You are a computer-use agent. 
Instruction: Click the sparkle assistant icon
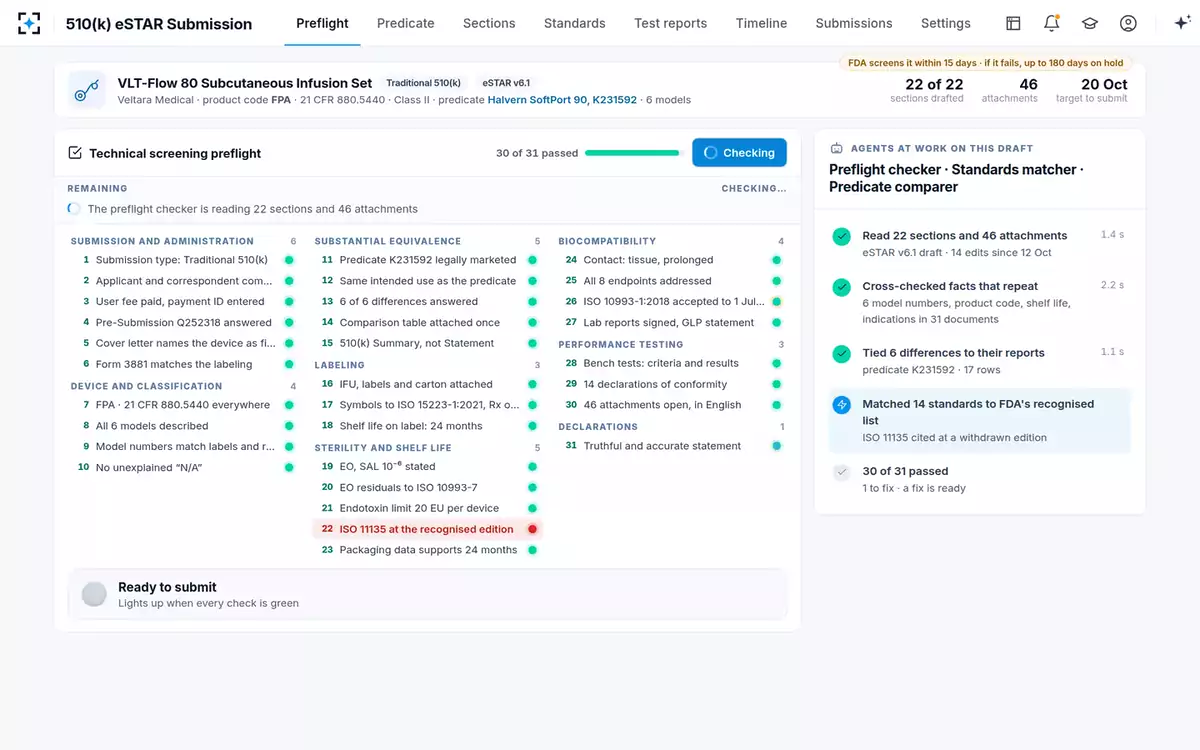coord(1181,23)
